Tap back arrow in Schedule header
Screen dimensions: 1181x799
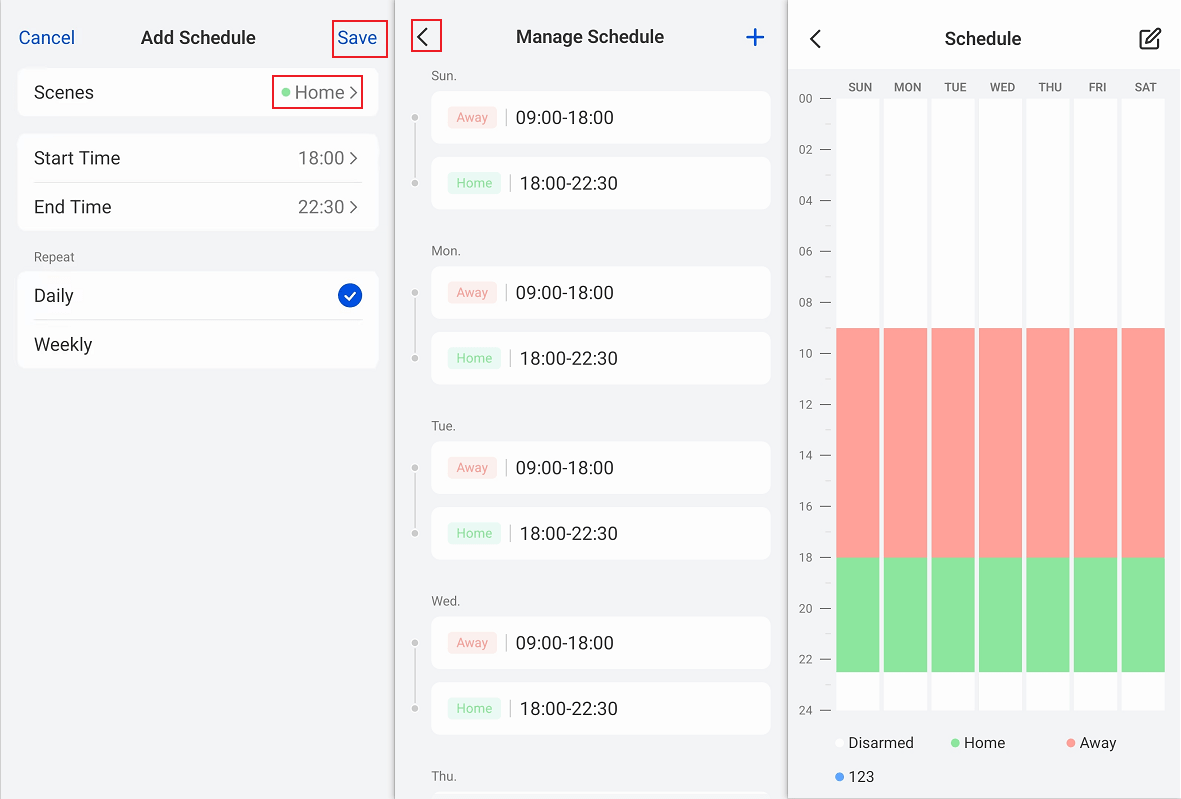(x=815, y=39)
